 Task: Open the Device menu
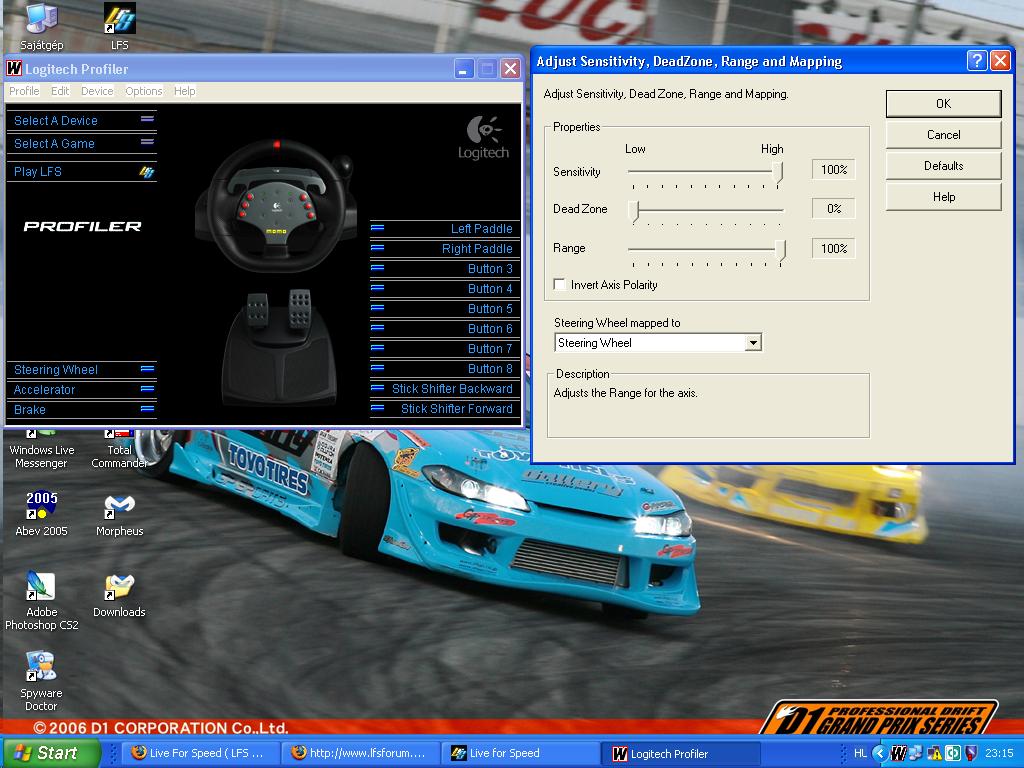(97, 91)
